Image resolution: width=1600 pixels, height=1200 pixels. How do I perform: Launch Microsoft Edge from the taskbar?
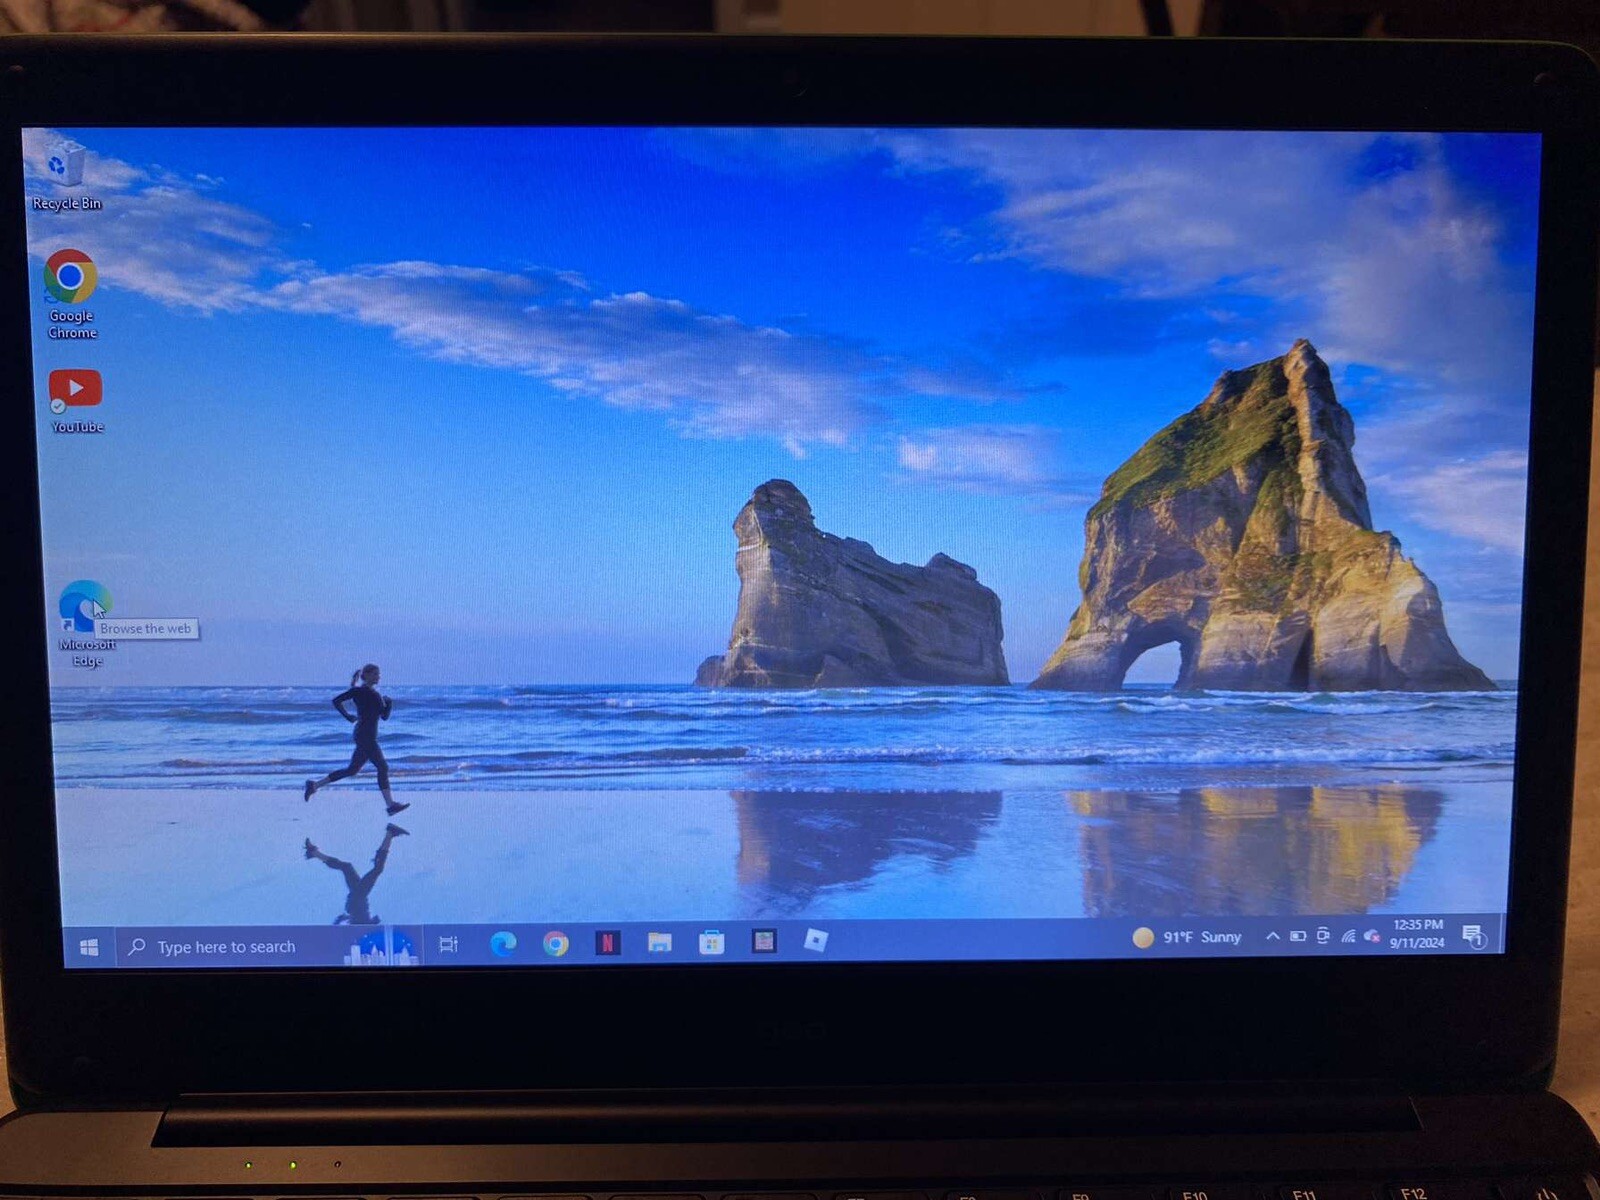[x=503, y=943]
